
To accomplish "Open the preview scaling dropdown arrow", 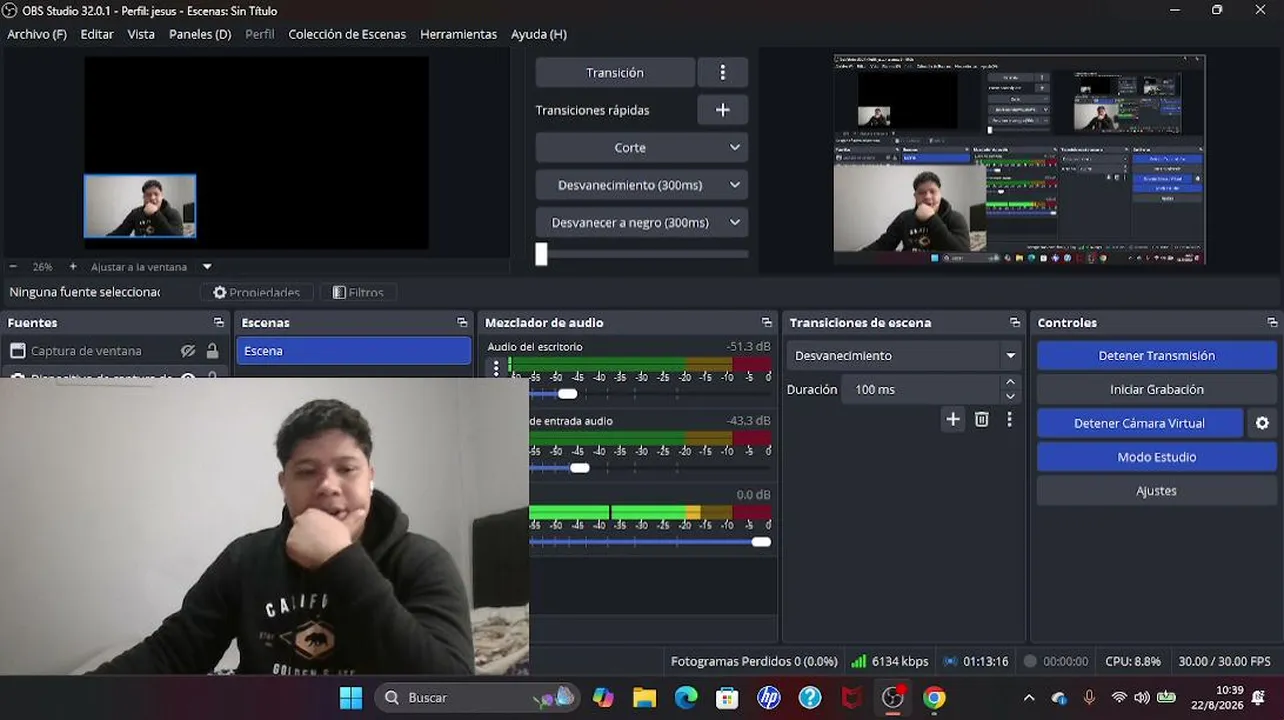I will click(207, 267).
